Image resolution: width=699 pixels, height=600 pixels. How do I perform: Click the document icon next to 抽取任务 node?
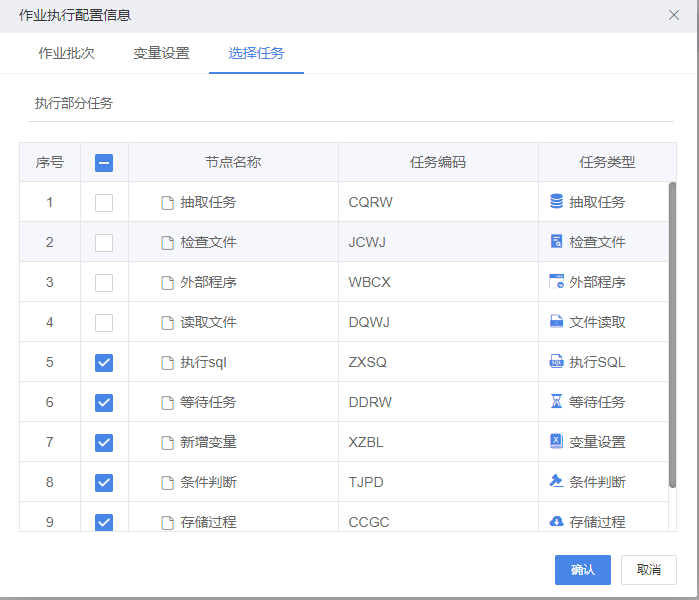[168, 203]
